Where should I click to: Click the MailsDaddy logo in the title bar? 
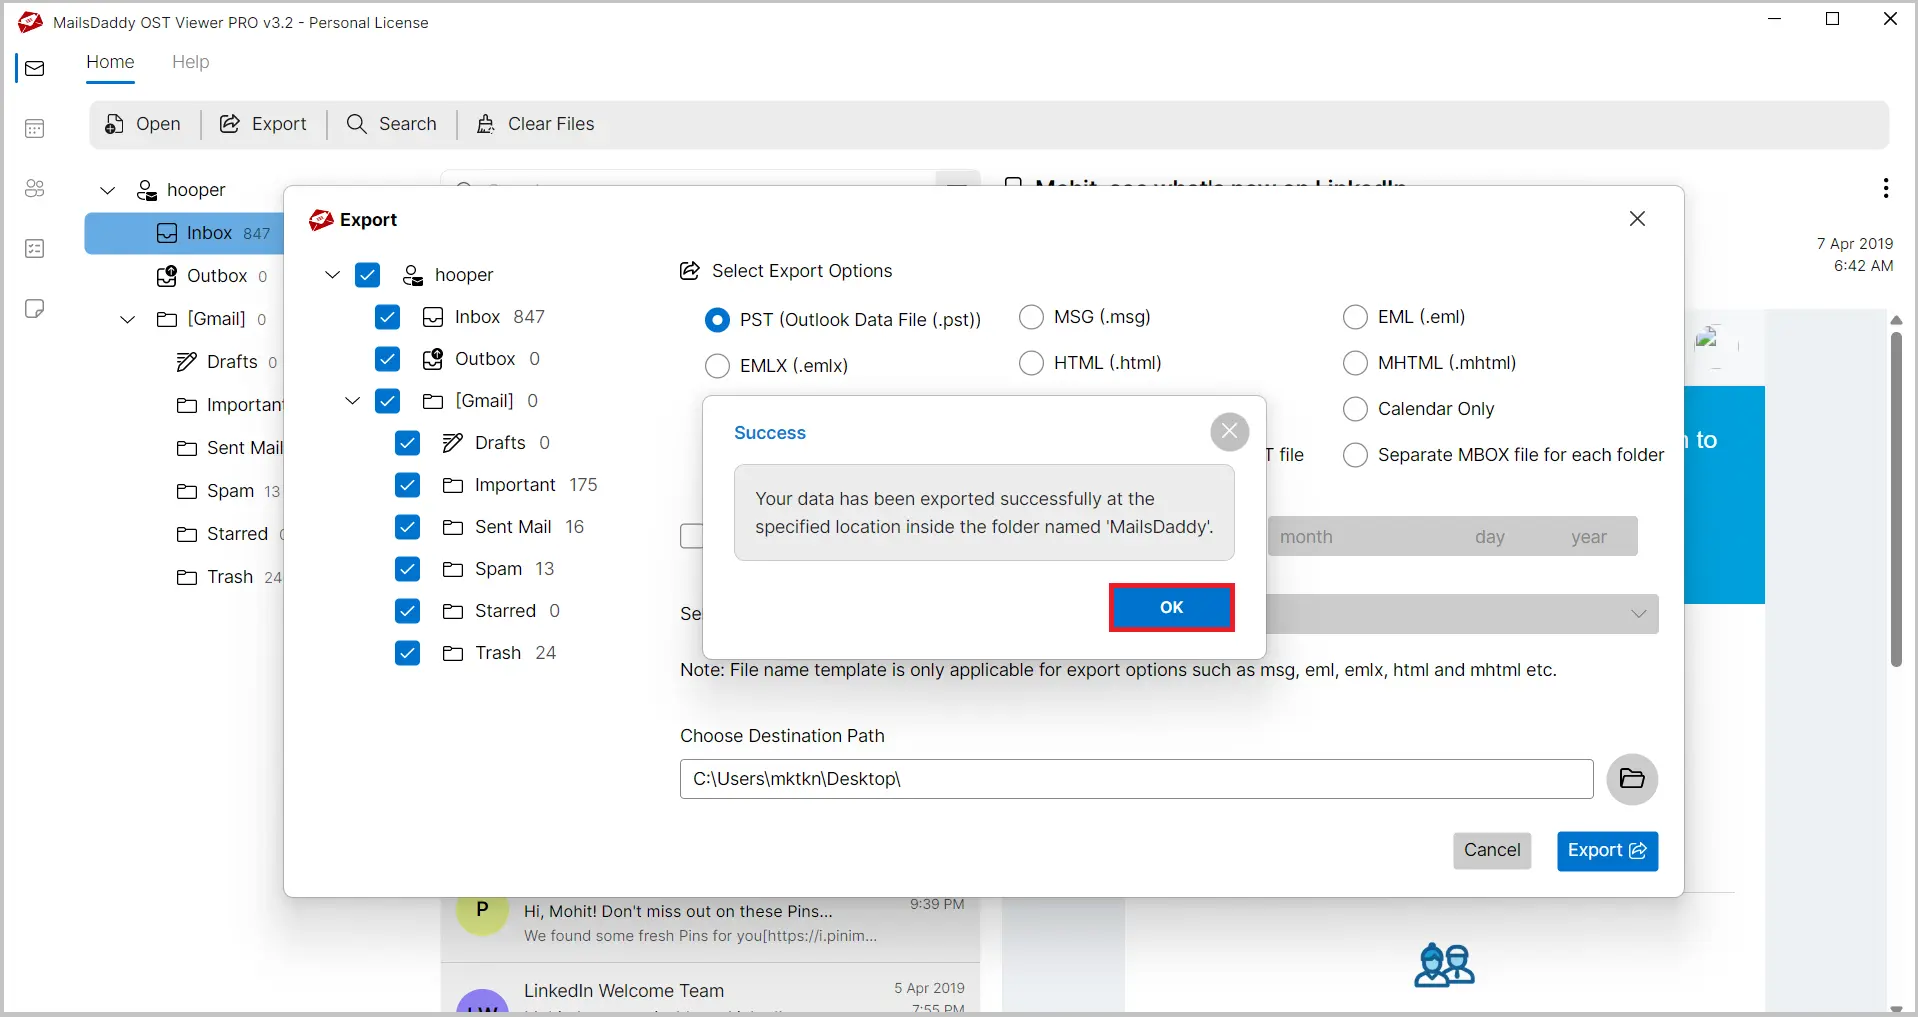pyautogui.click(x=30, y=22)
